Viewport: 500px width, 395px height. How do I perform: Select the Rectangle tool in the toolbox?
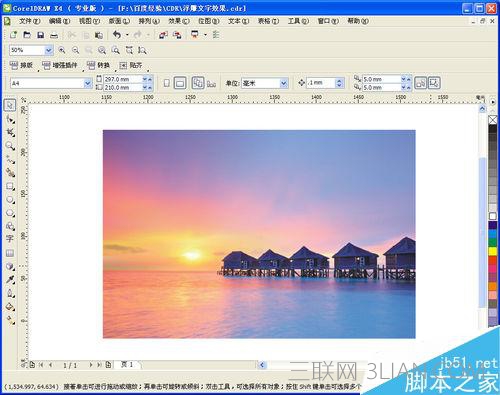click(10, 186)
